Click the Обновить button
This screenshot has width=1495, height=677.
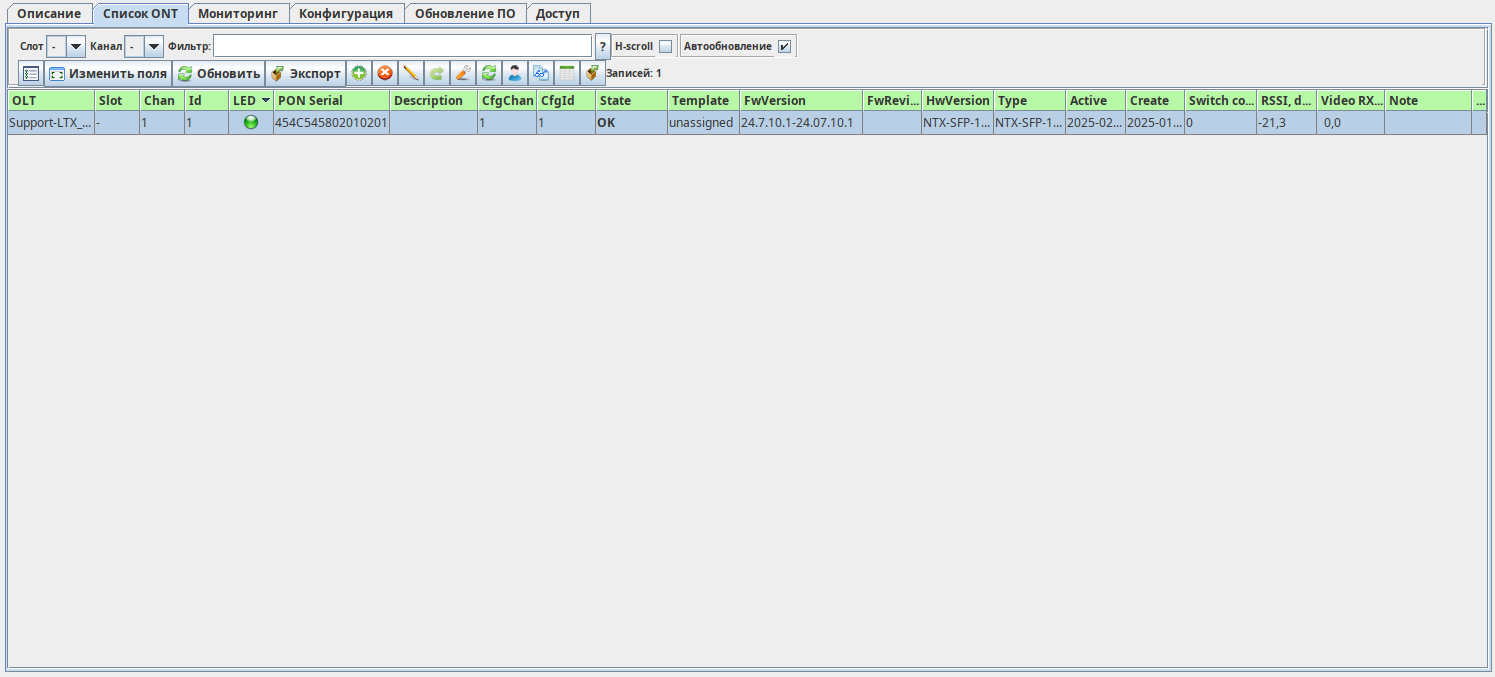click(x=218, y=73)
